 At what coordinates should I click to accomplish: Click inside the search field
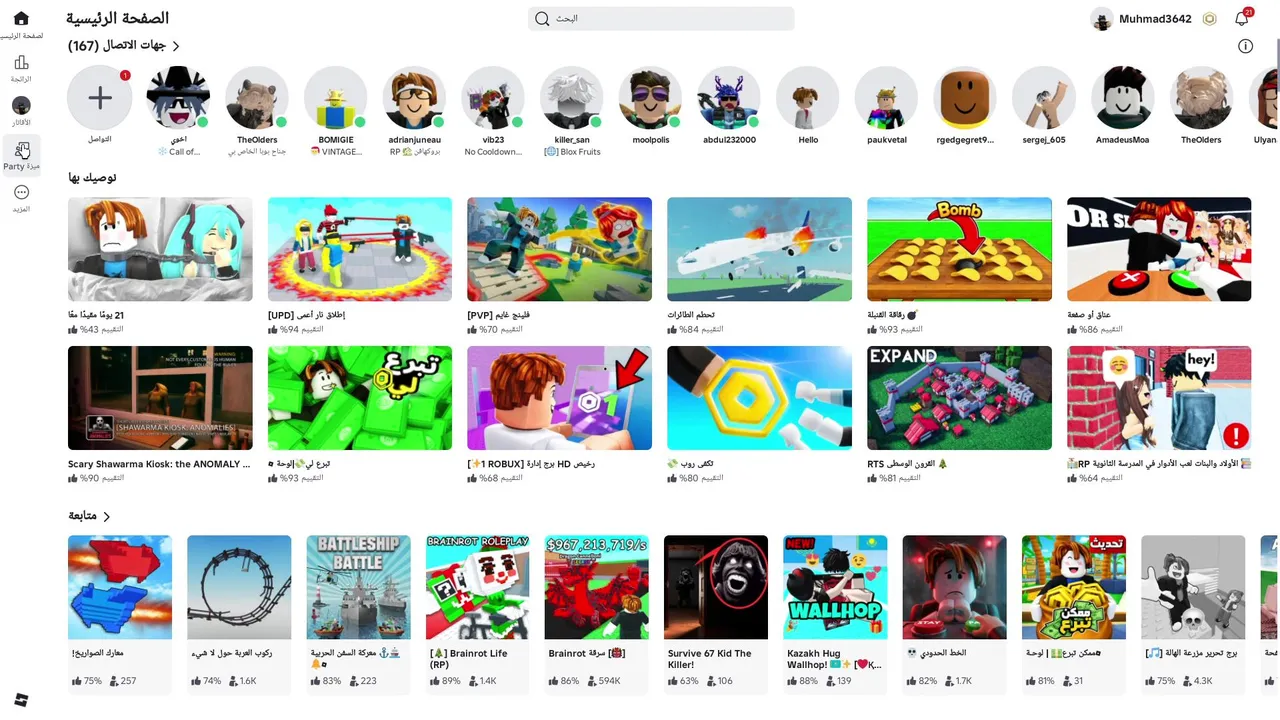tap(661, 19)
